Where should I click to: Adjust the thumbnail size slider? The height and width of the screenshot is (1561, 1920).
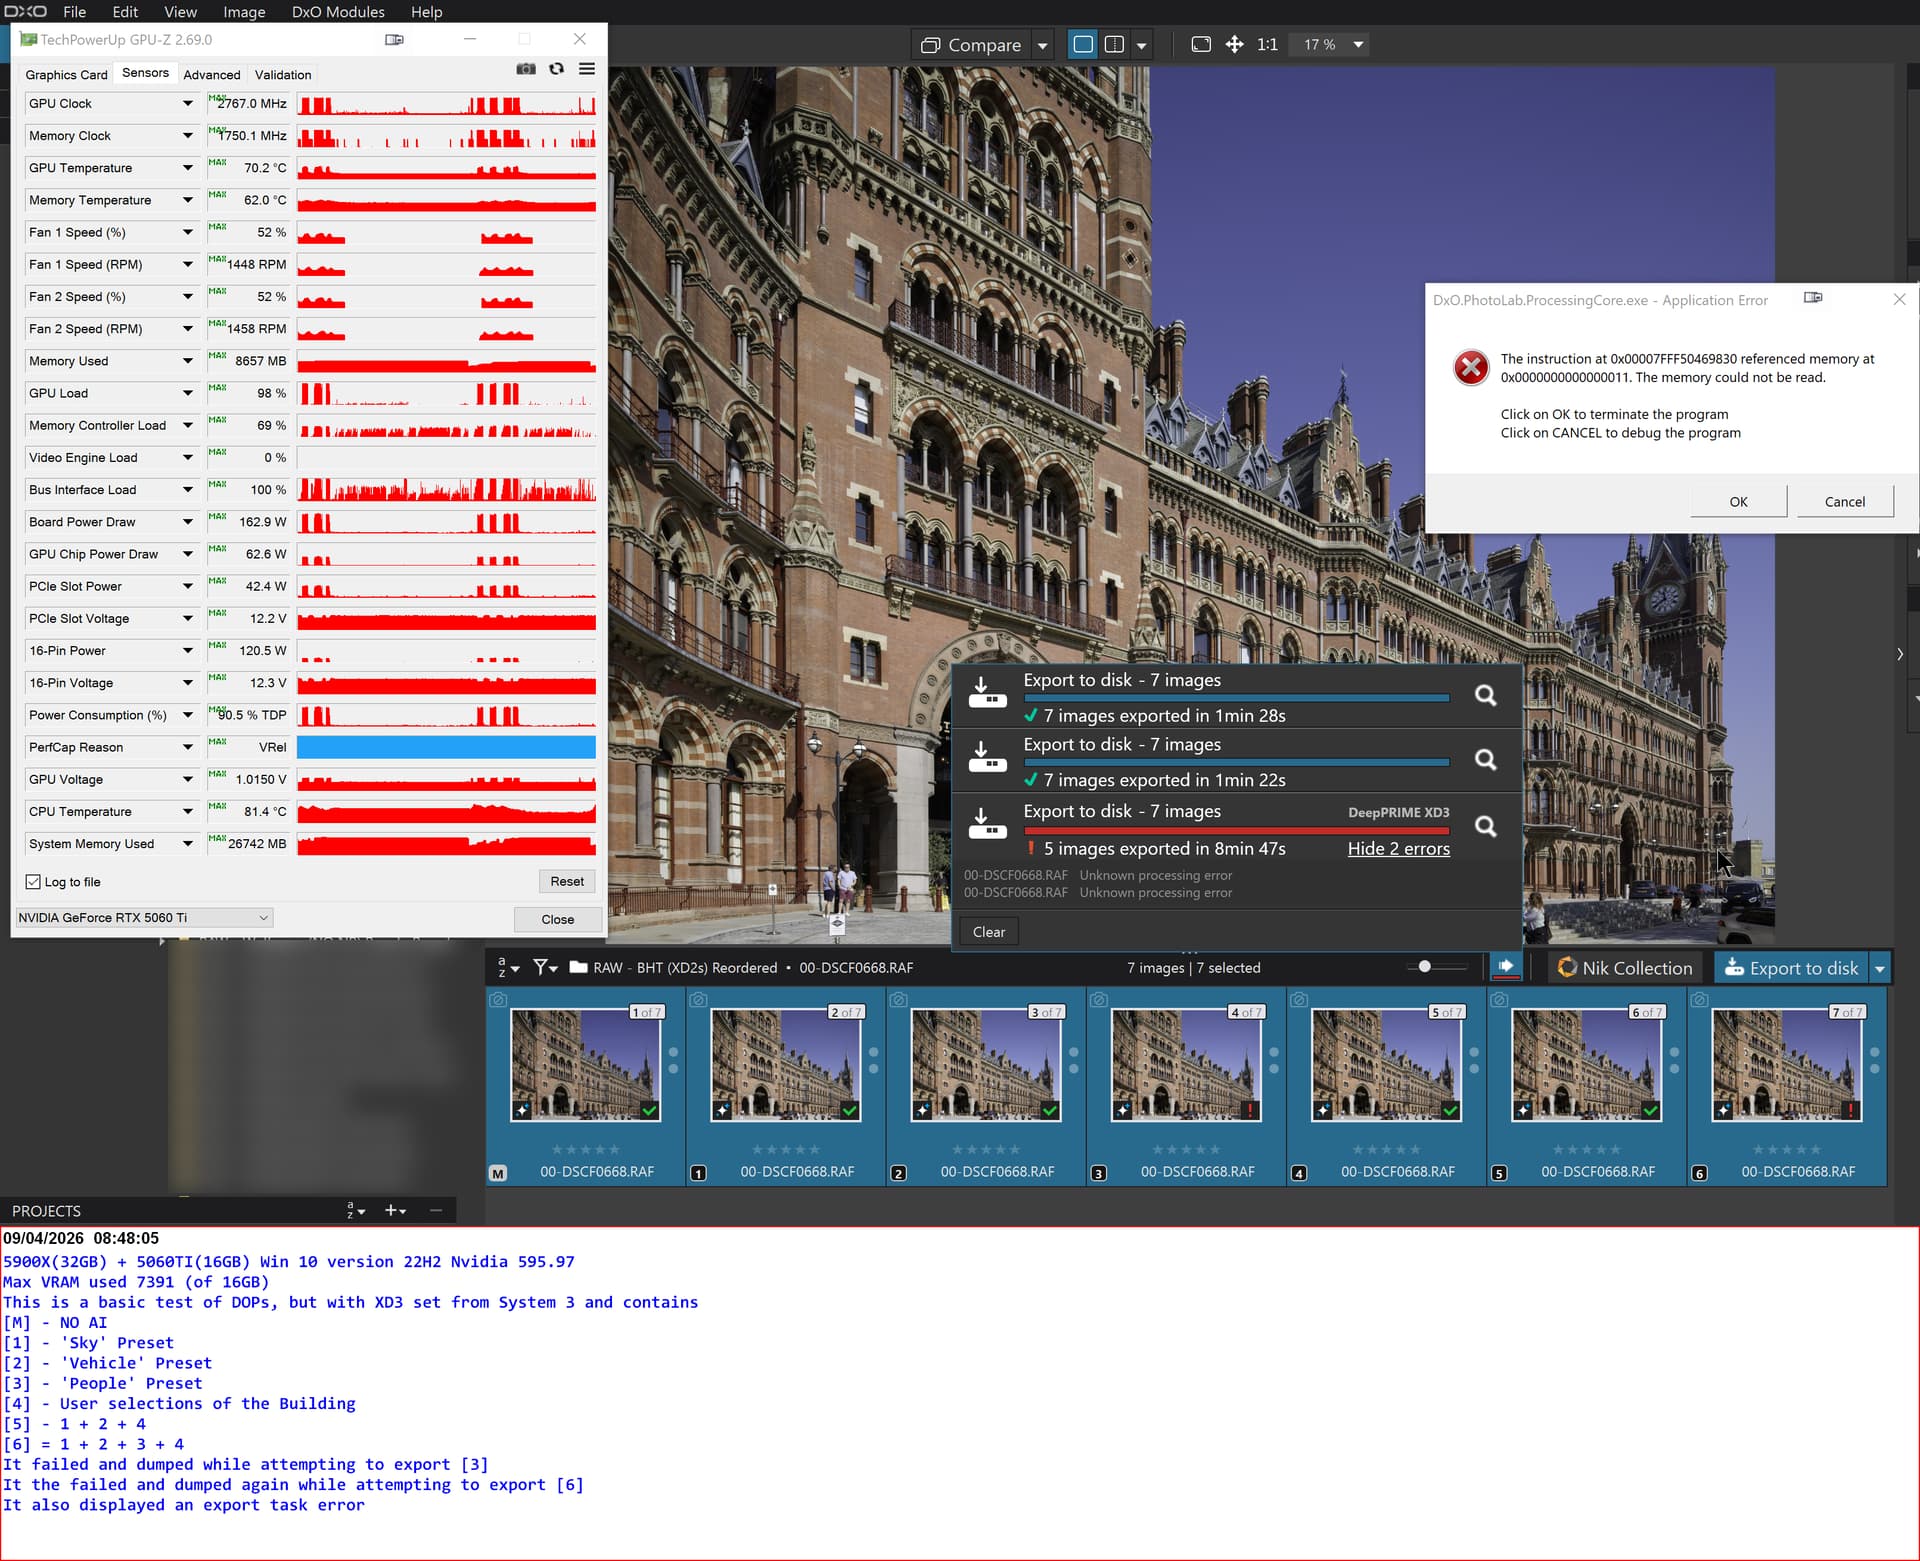click(1425, 967)
